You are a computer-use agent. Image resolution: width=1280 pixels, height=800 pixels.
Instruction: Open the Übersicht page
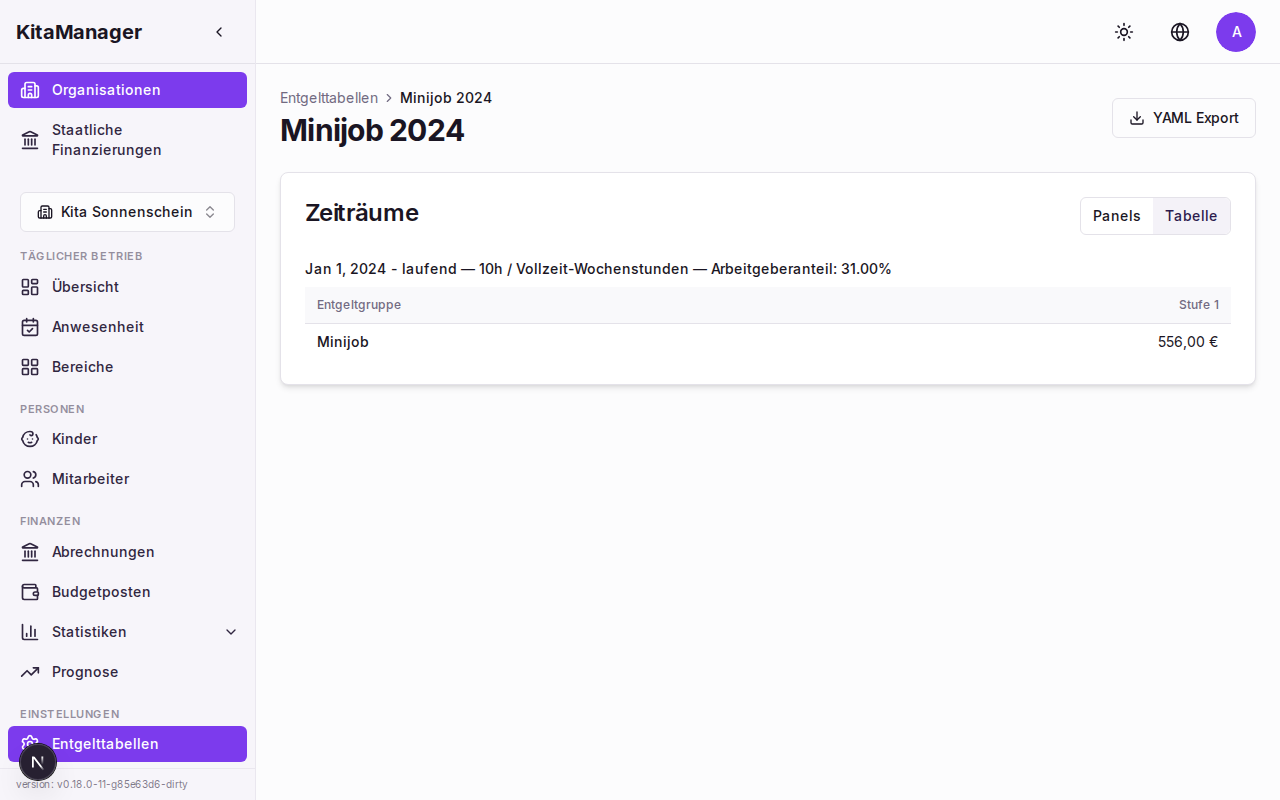[x=85, y=287]
